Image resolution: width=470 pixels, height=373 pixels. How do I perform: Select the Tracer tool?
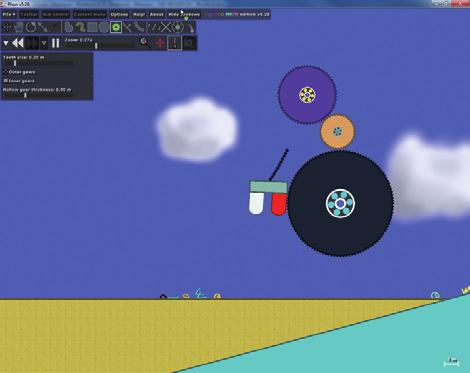190,27
